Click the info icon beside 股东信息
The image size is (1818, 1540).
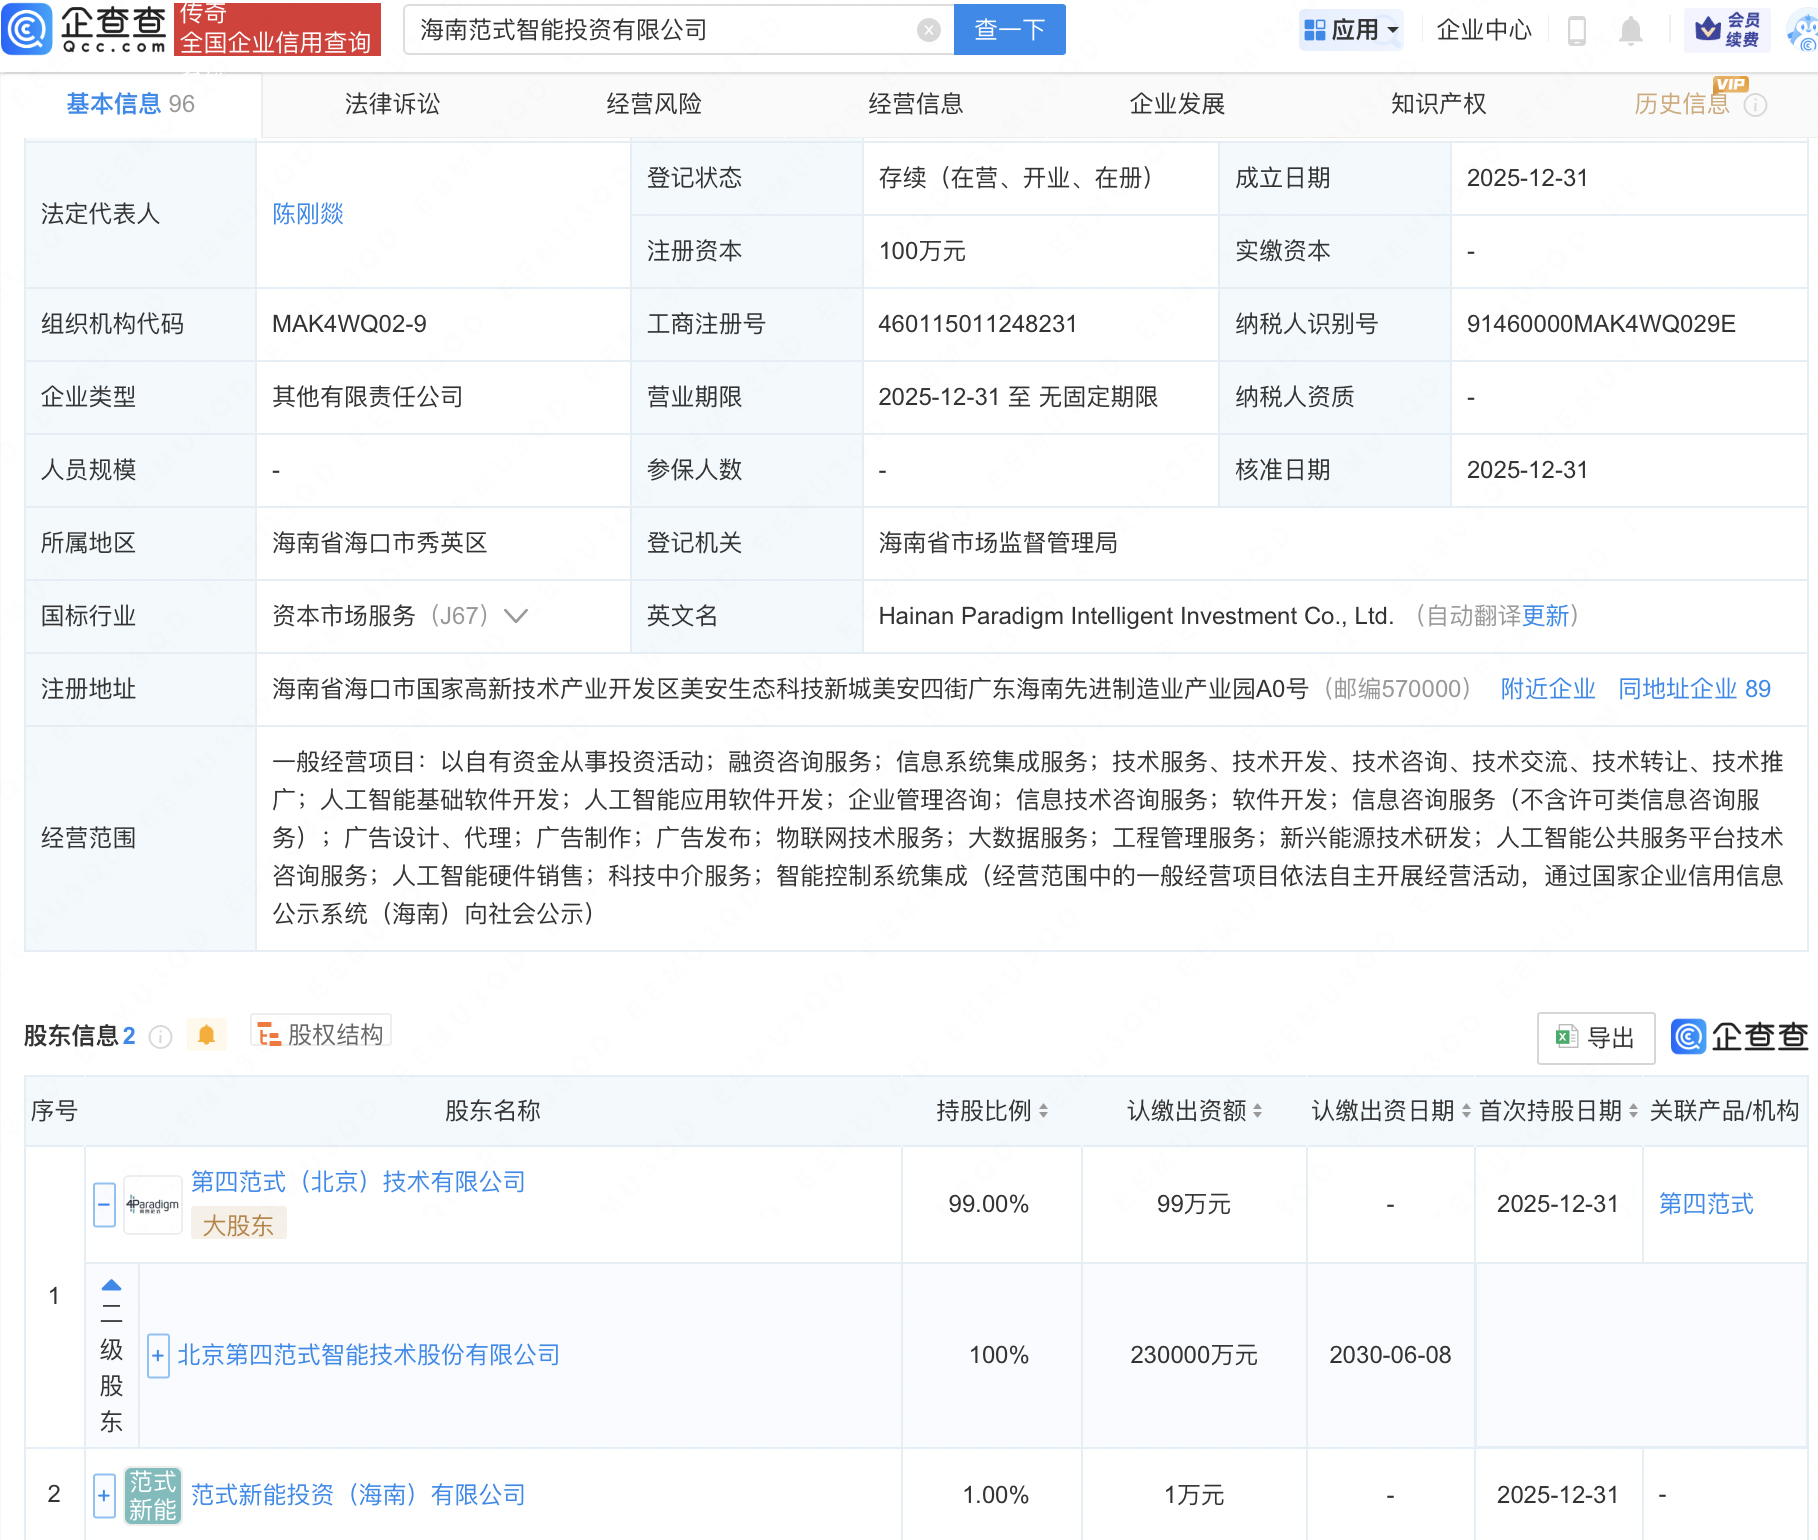click(x=160, y=1036)
